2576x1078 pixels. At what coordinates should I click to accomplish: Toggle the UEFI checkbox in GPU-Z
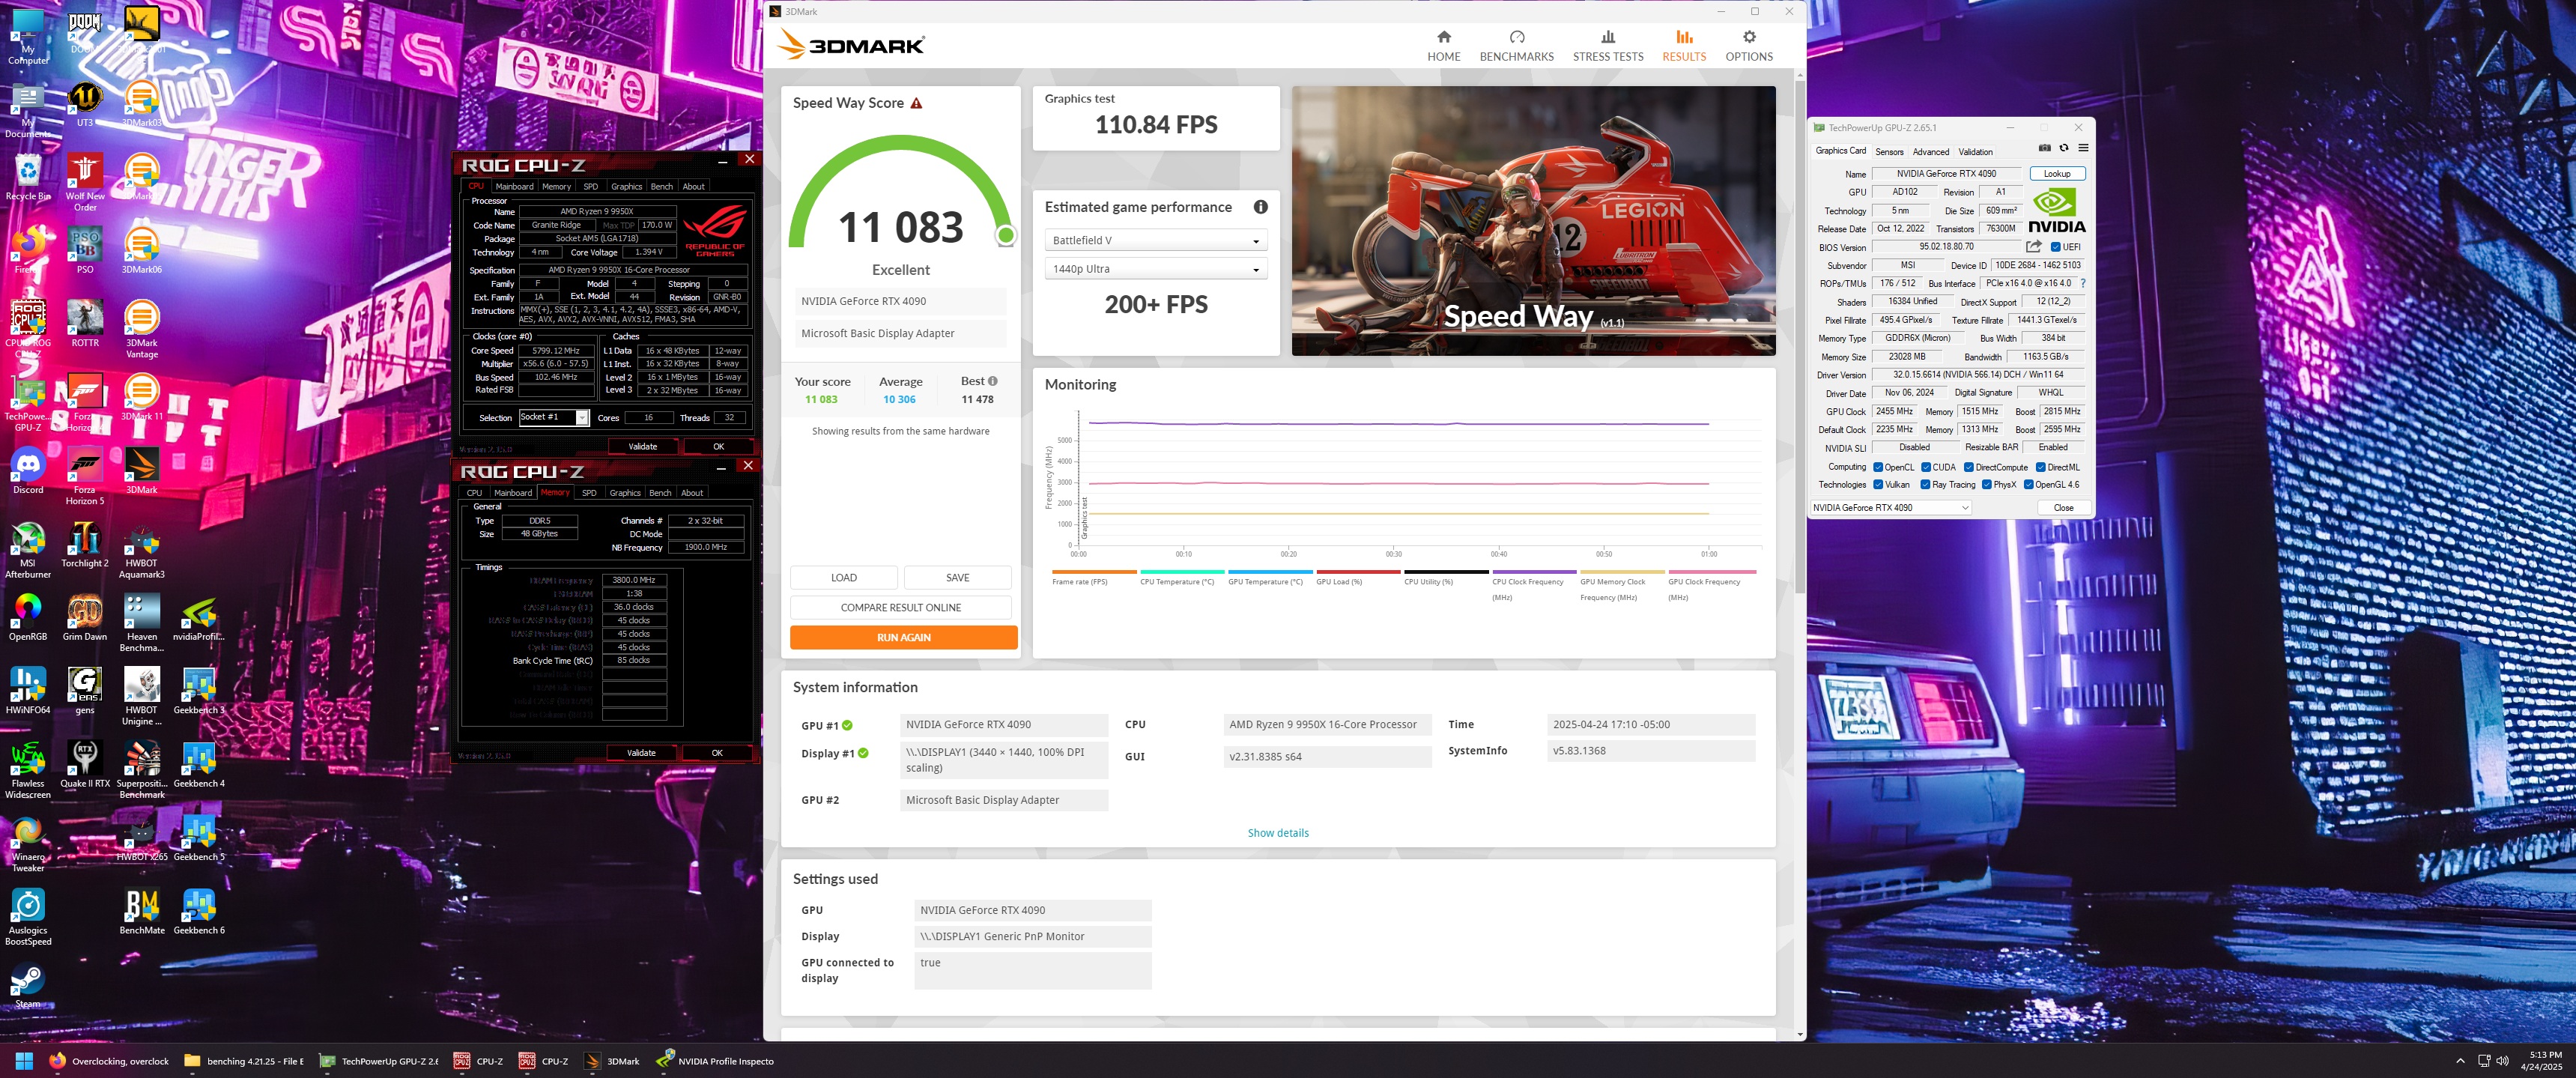(2055, 247)
